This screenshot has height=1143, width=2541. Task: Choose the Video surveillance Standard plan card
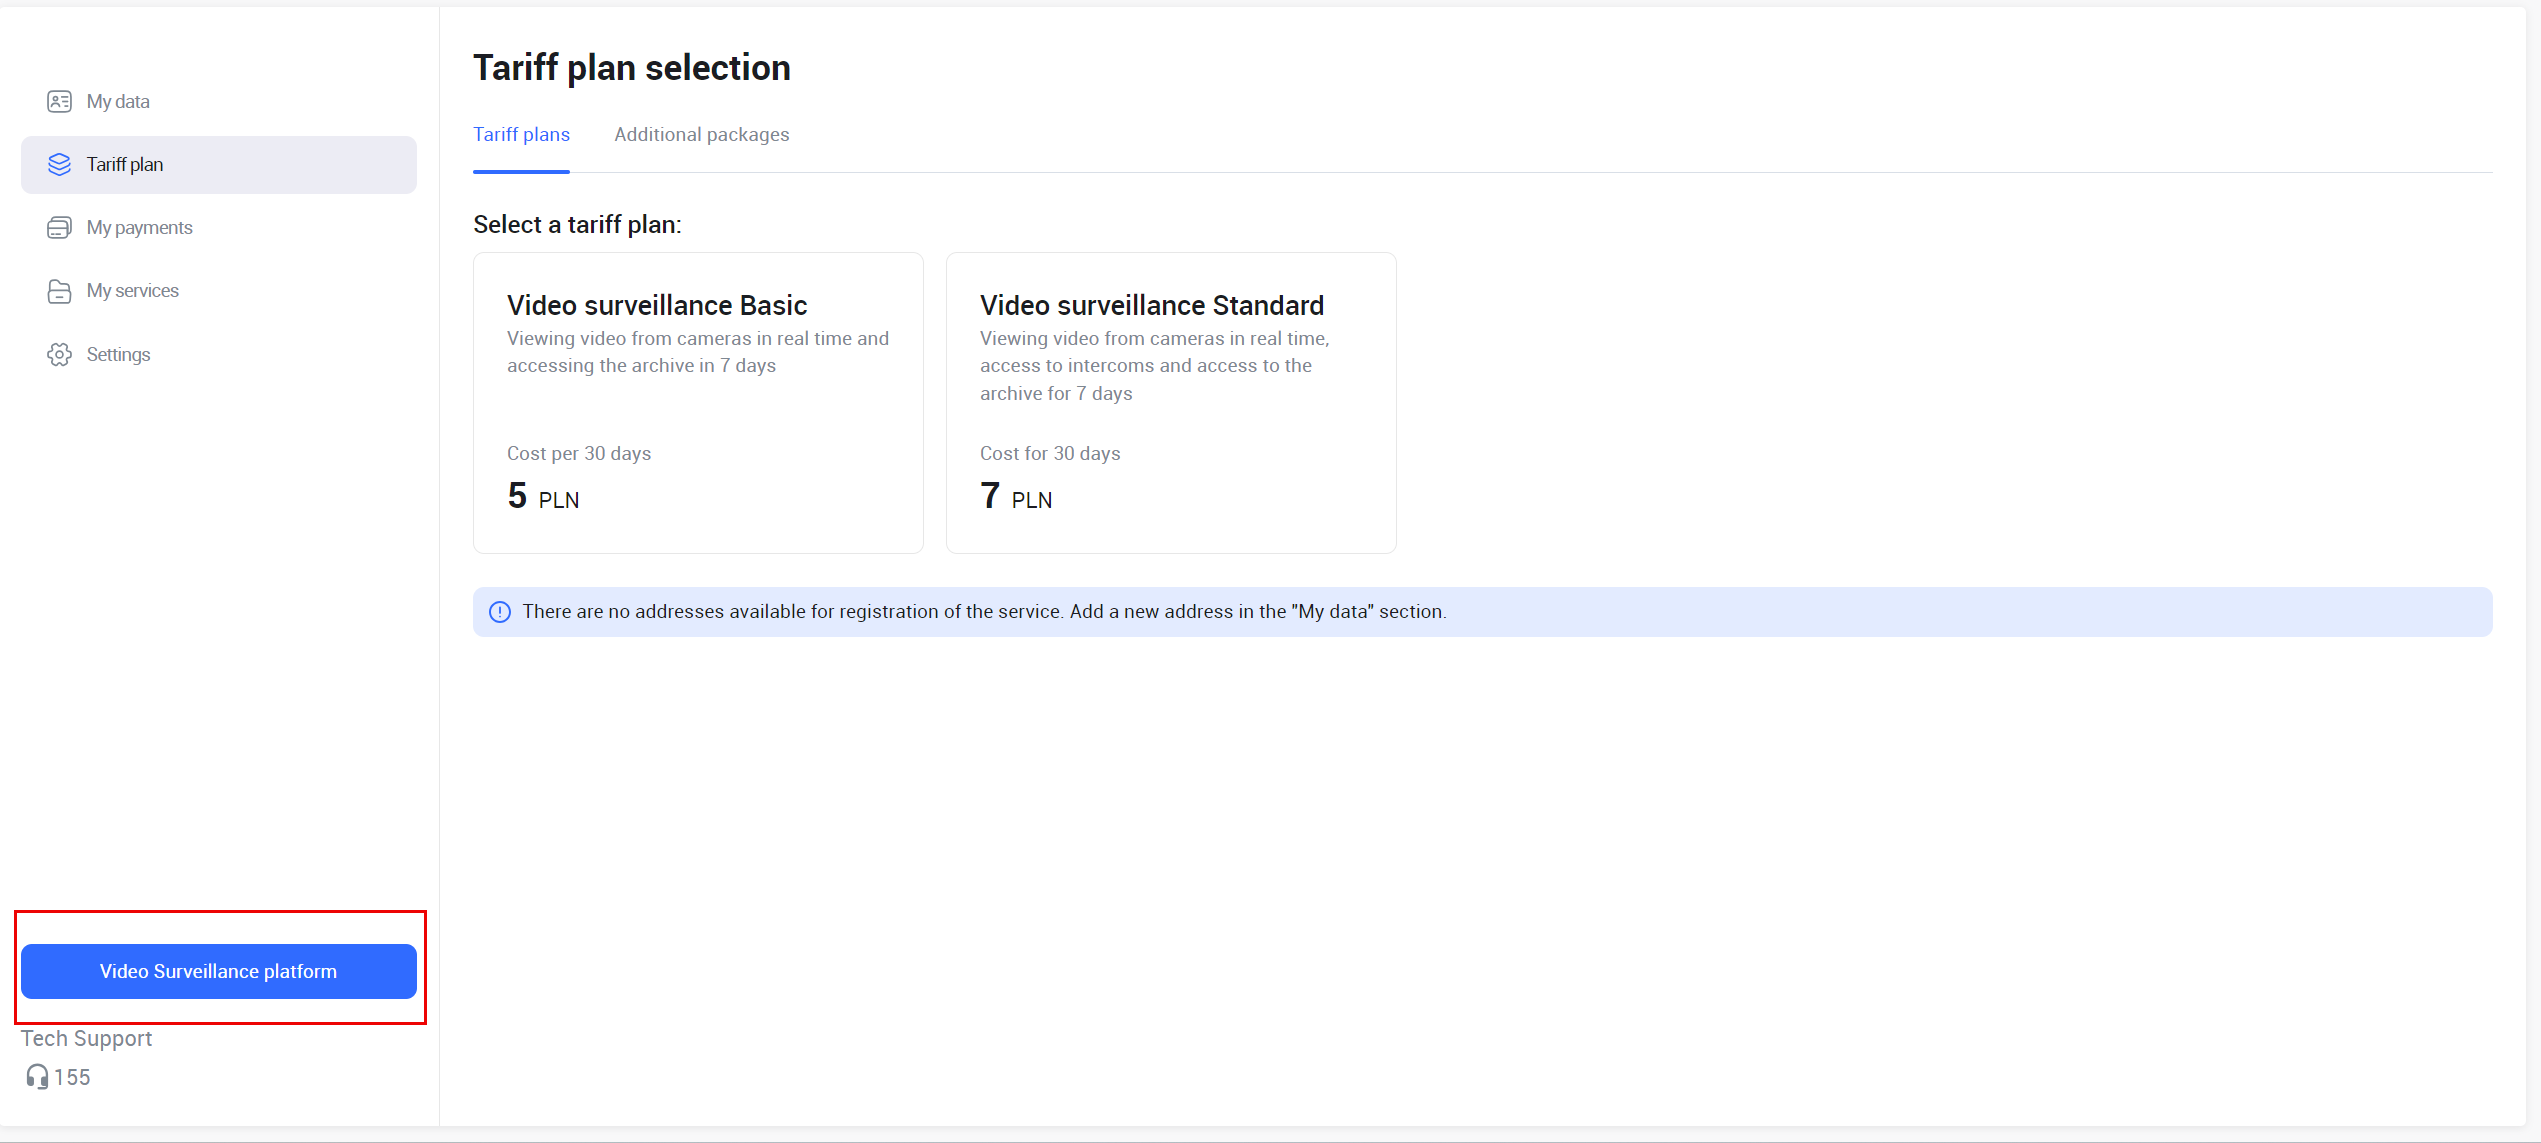(x=1170, y=402)
